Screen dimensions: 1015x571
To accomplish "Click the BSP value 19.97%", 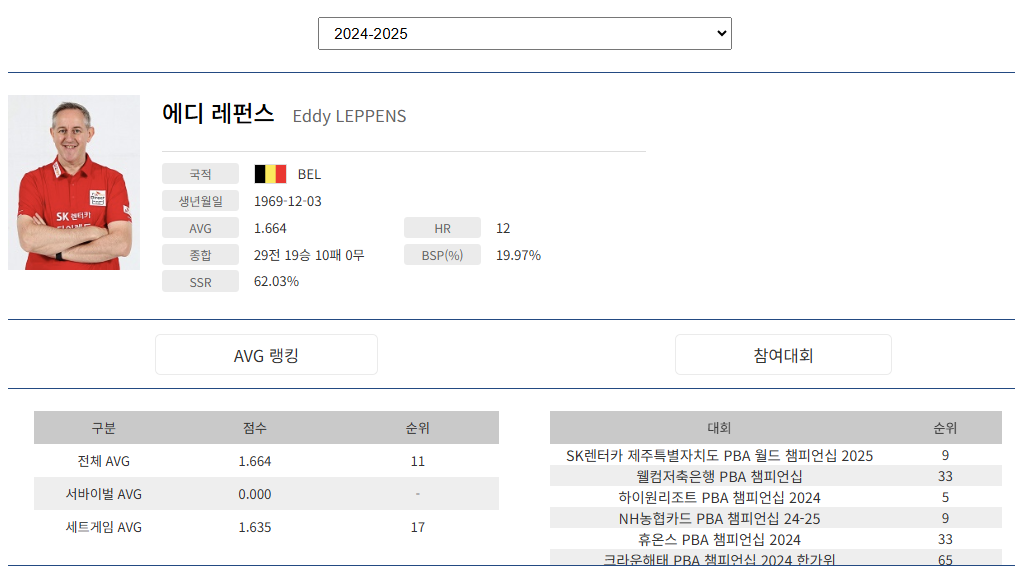I will point(519,255).
